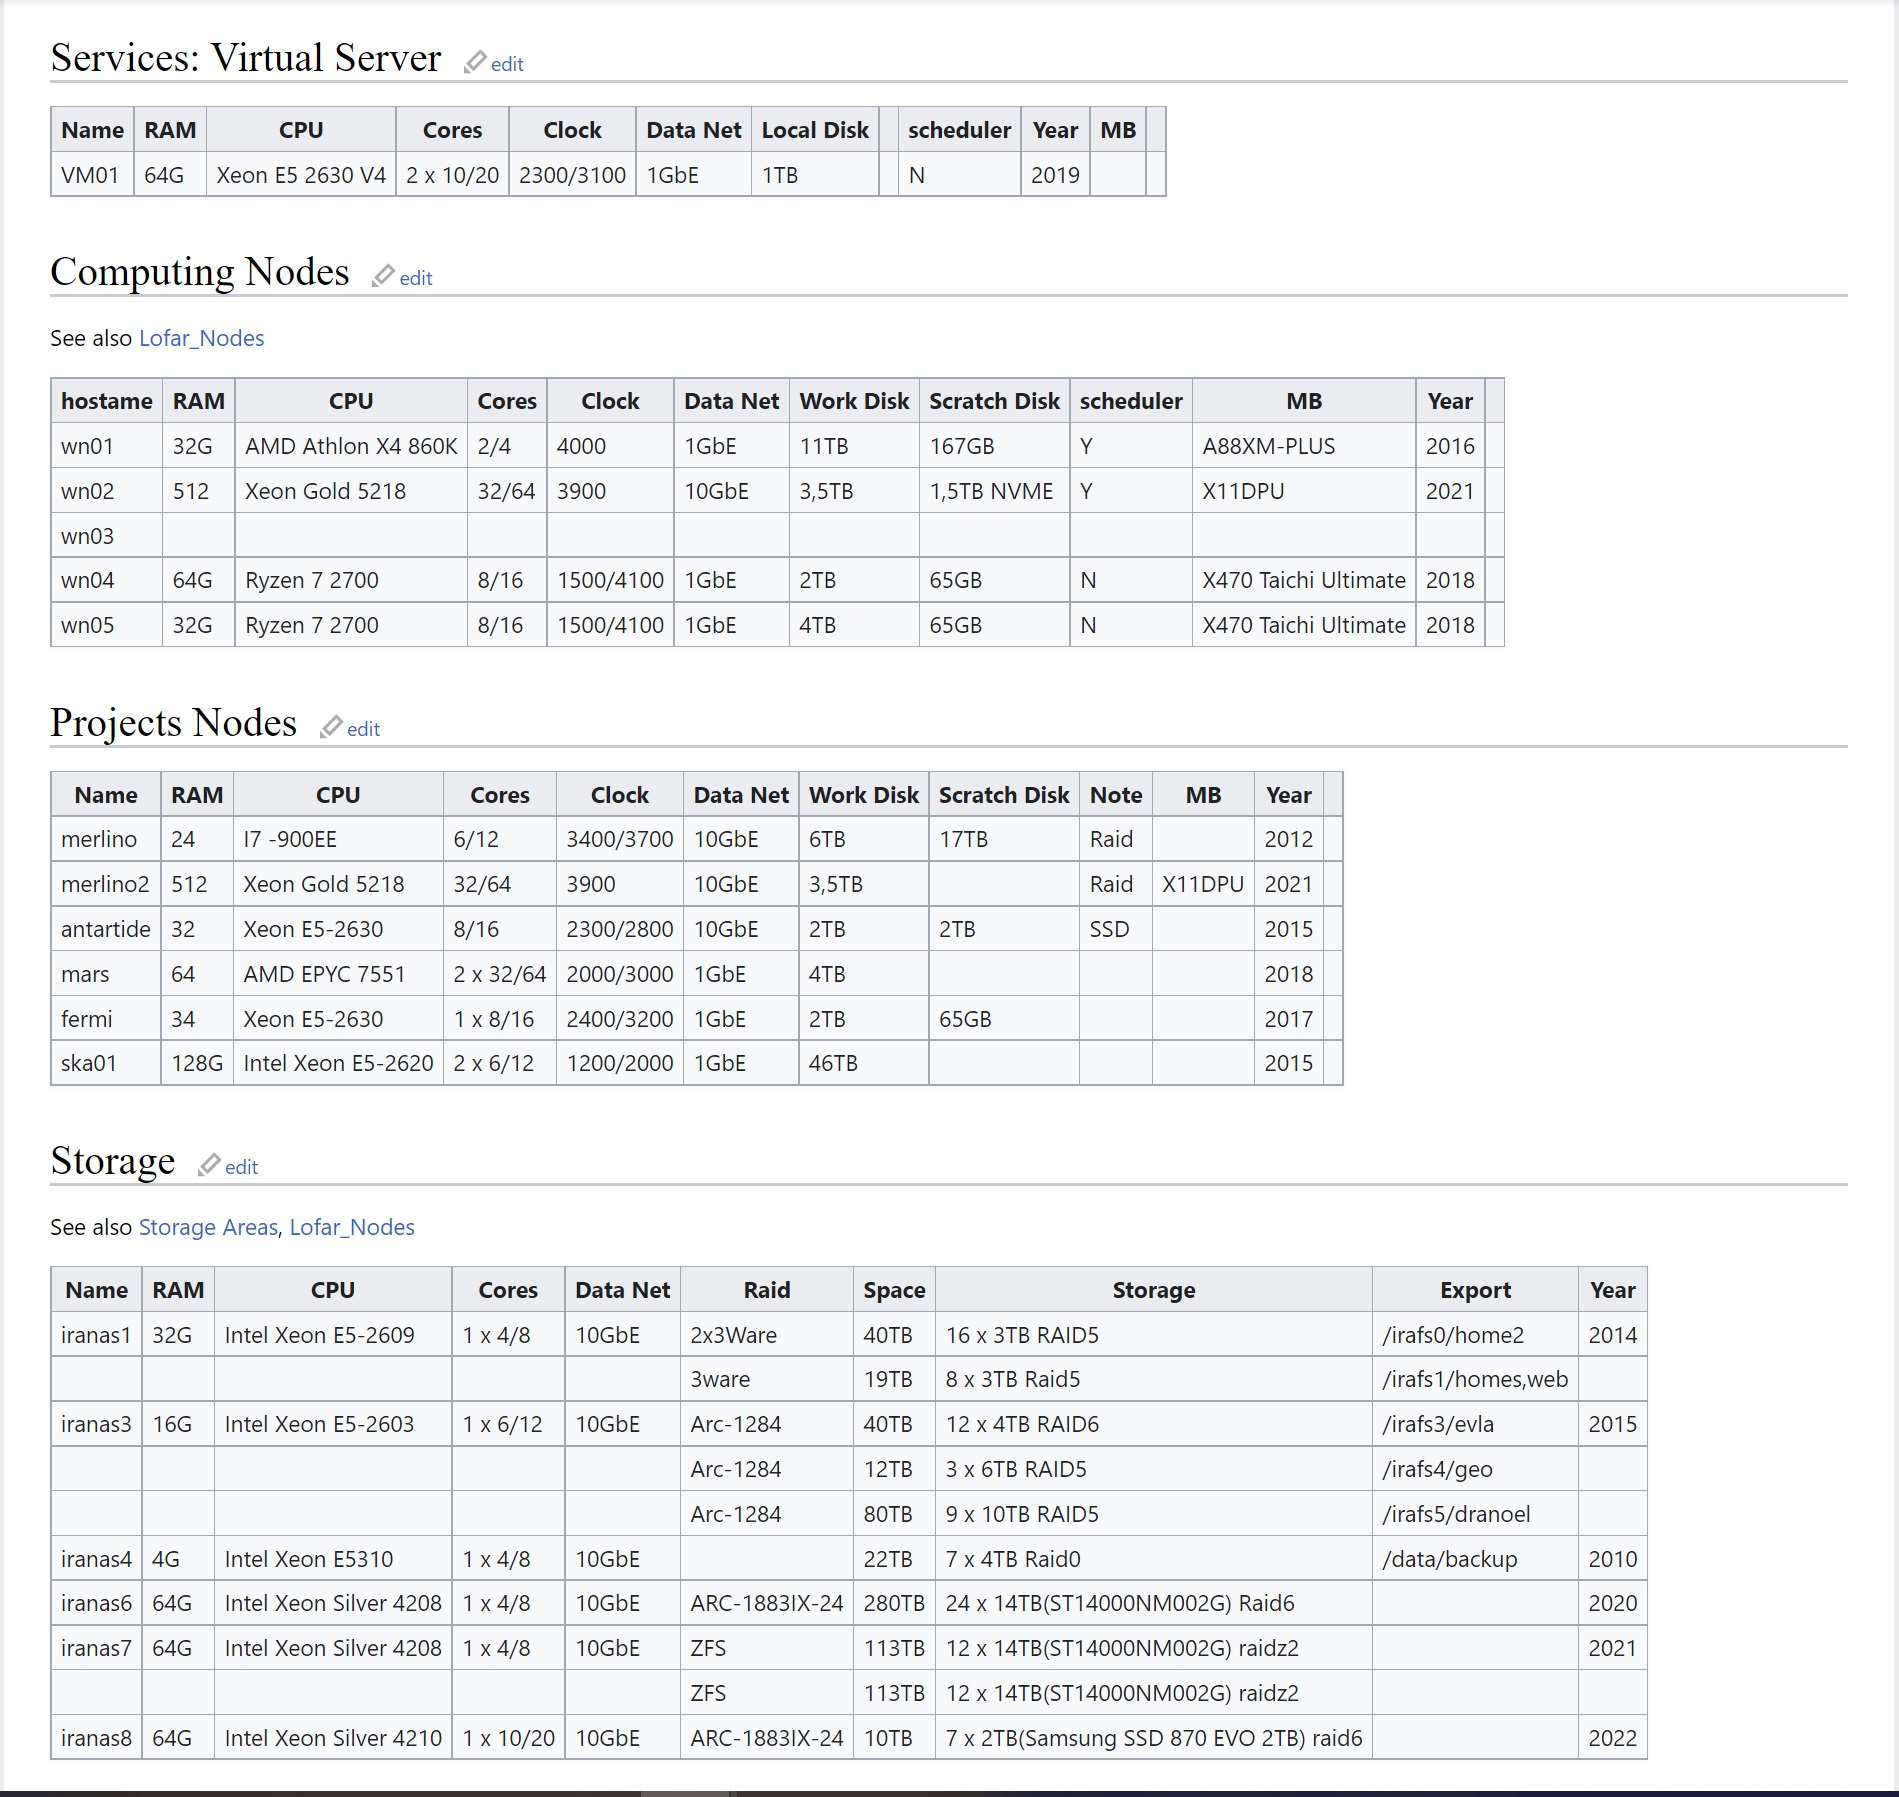Select the 9 x 10TB RAID5 storage cell

coord(1154,1514)
